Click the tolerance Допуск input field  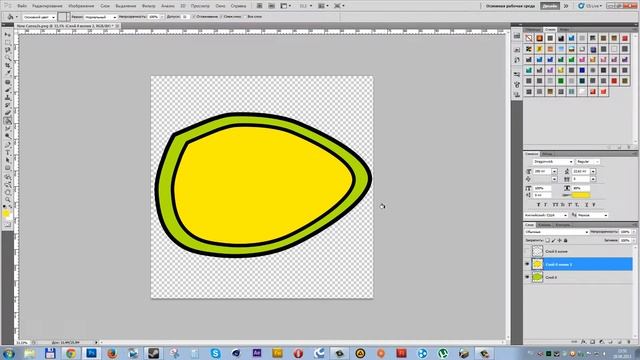pyautogui.click(x=186, y=17)
